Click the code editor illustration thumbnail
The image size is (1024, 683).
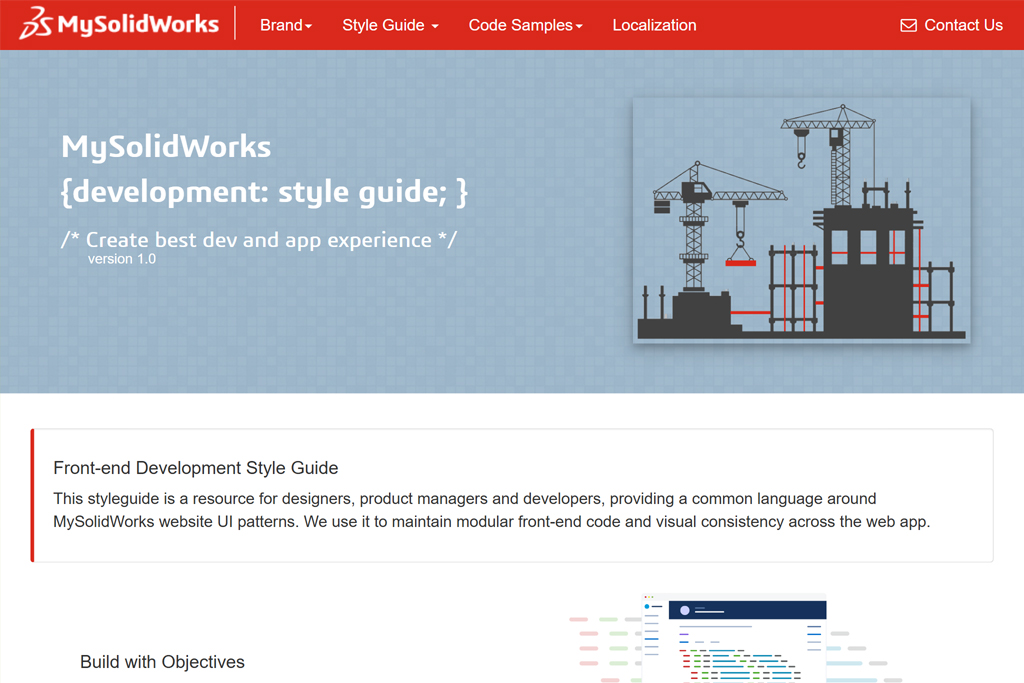[735, 637]
